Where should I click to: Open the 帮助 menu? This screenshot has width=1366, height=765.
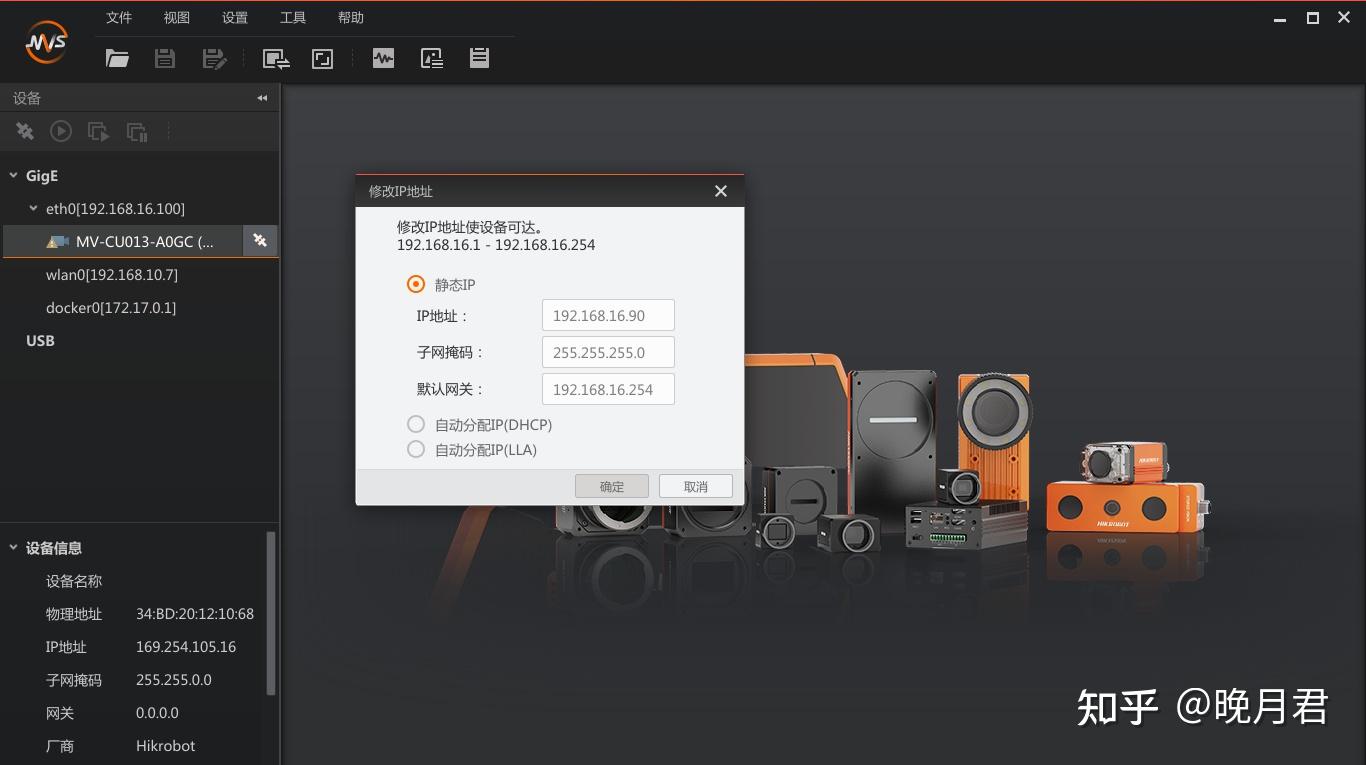pos(350,17)
